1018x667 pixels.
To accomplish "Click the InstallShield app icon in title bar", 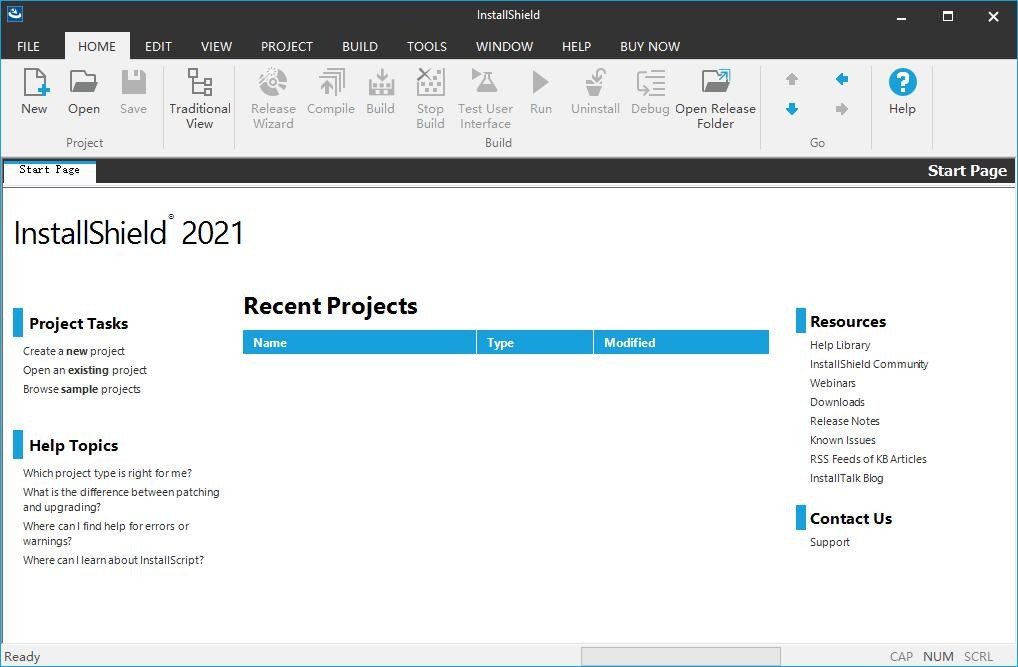I will (x=15, y=14).
